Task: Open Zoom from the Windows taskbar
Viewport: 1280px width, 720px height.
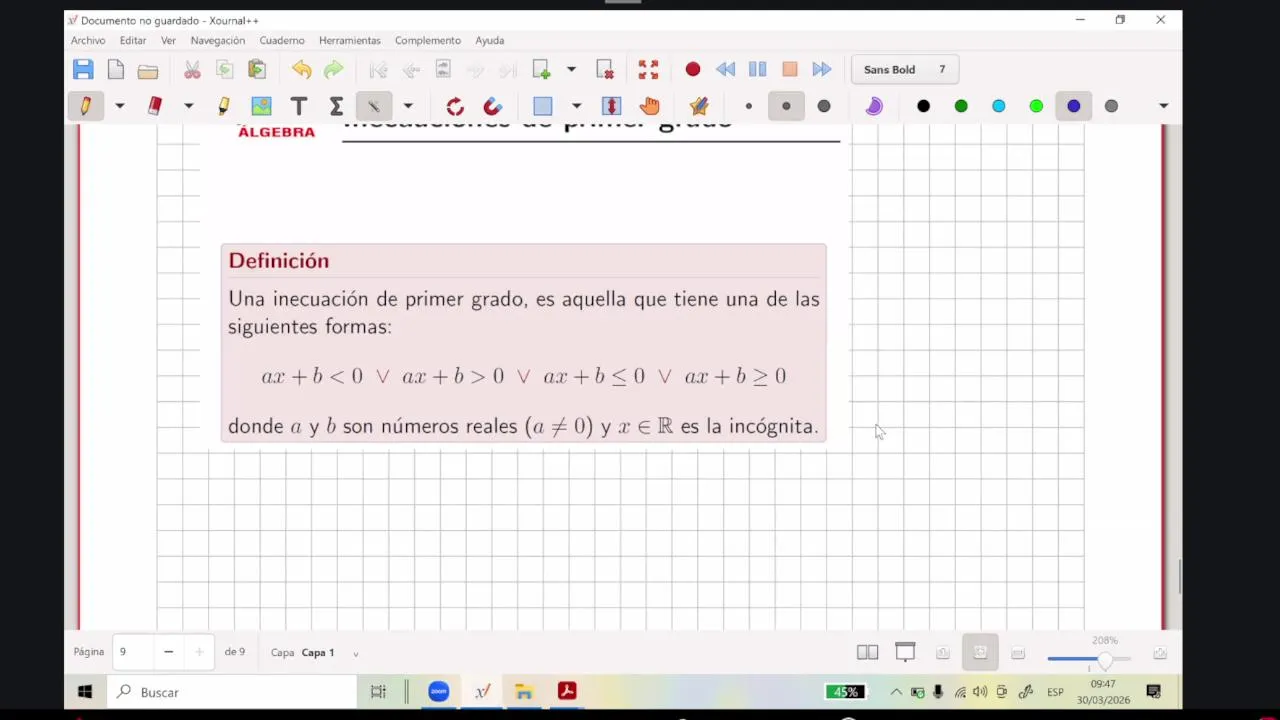Action: [438, 692]
